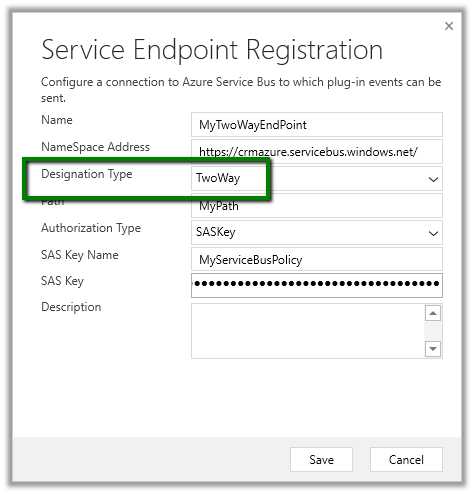This screenshot has width=474, height=494.
Task: Click inside the Description text area
Action: pos(308,331)
